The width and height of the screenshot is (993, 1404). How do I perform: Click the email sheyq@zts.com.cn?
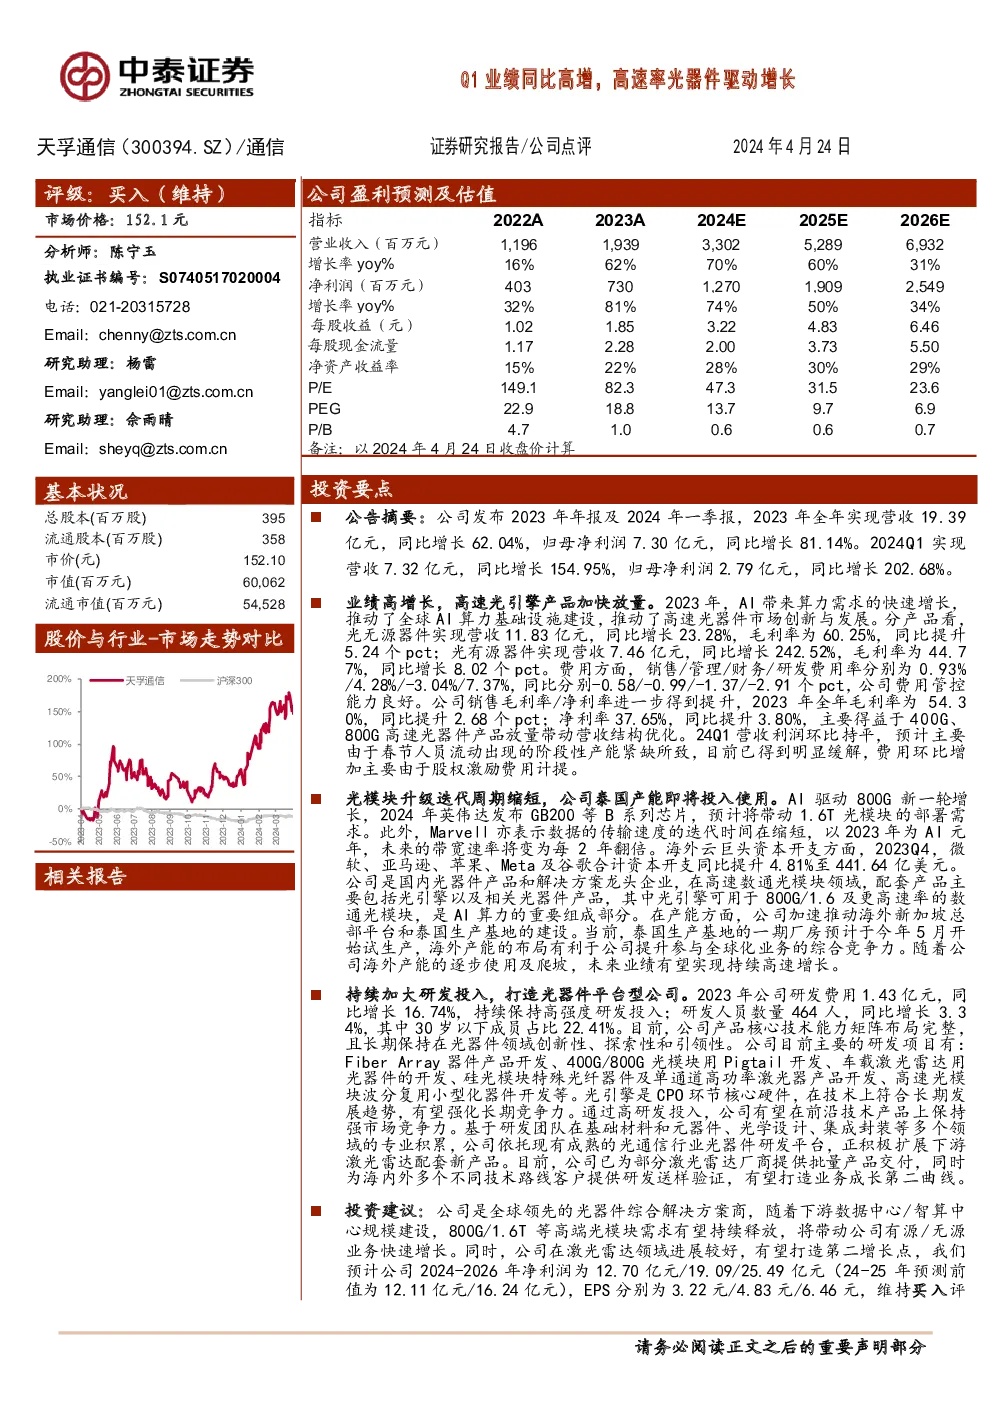point(163,449)
